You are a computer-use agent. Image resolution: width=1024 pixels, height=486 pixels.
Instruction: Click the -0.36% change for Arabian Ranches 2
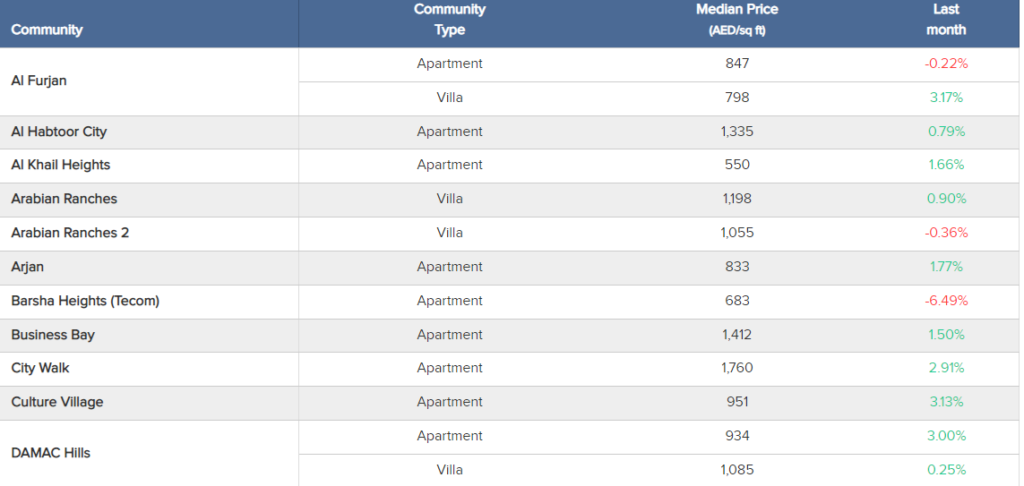point(946,233)
